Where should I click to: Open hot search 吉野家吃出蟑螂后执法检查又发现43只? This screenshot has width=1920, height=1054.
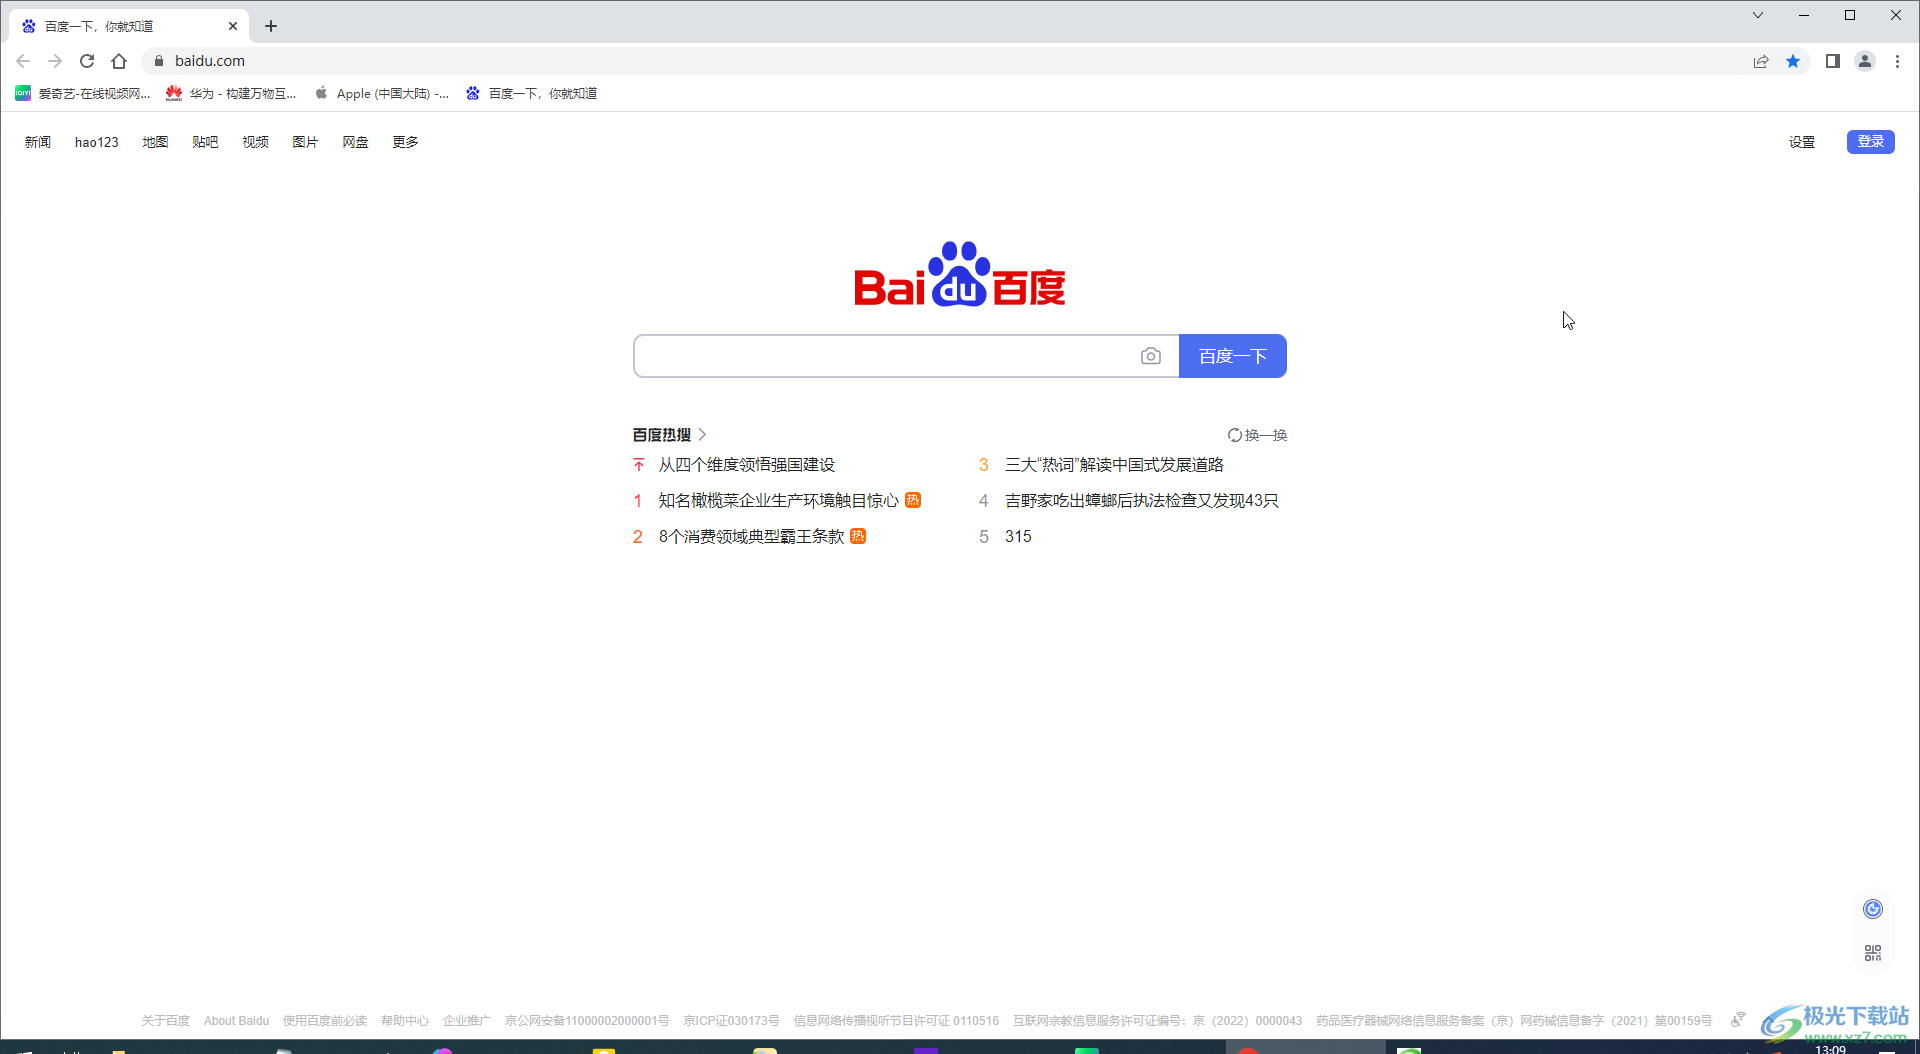(1141, 501)
